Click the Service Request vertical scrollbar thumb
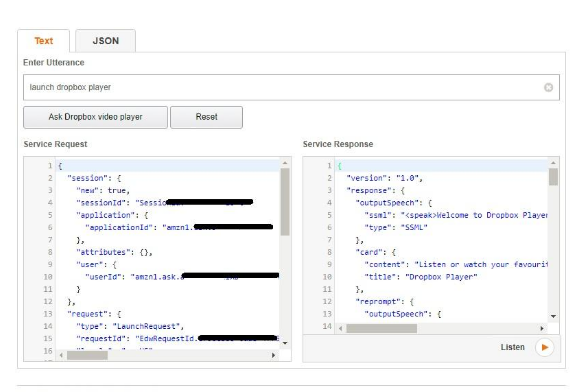 285,202
